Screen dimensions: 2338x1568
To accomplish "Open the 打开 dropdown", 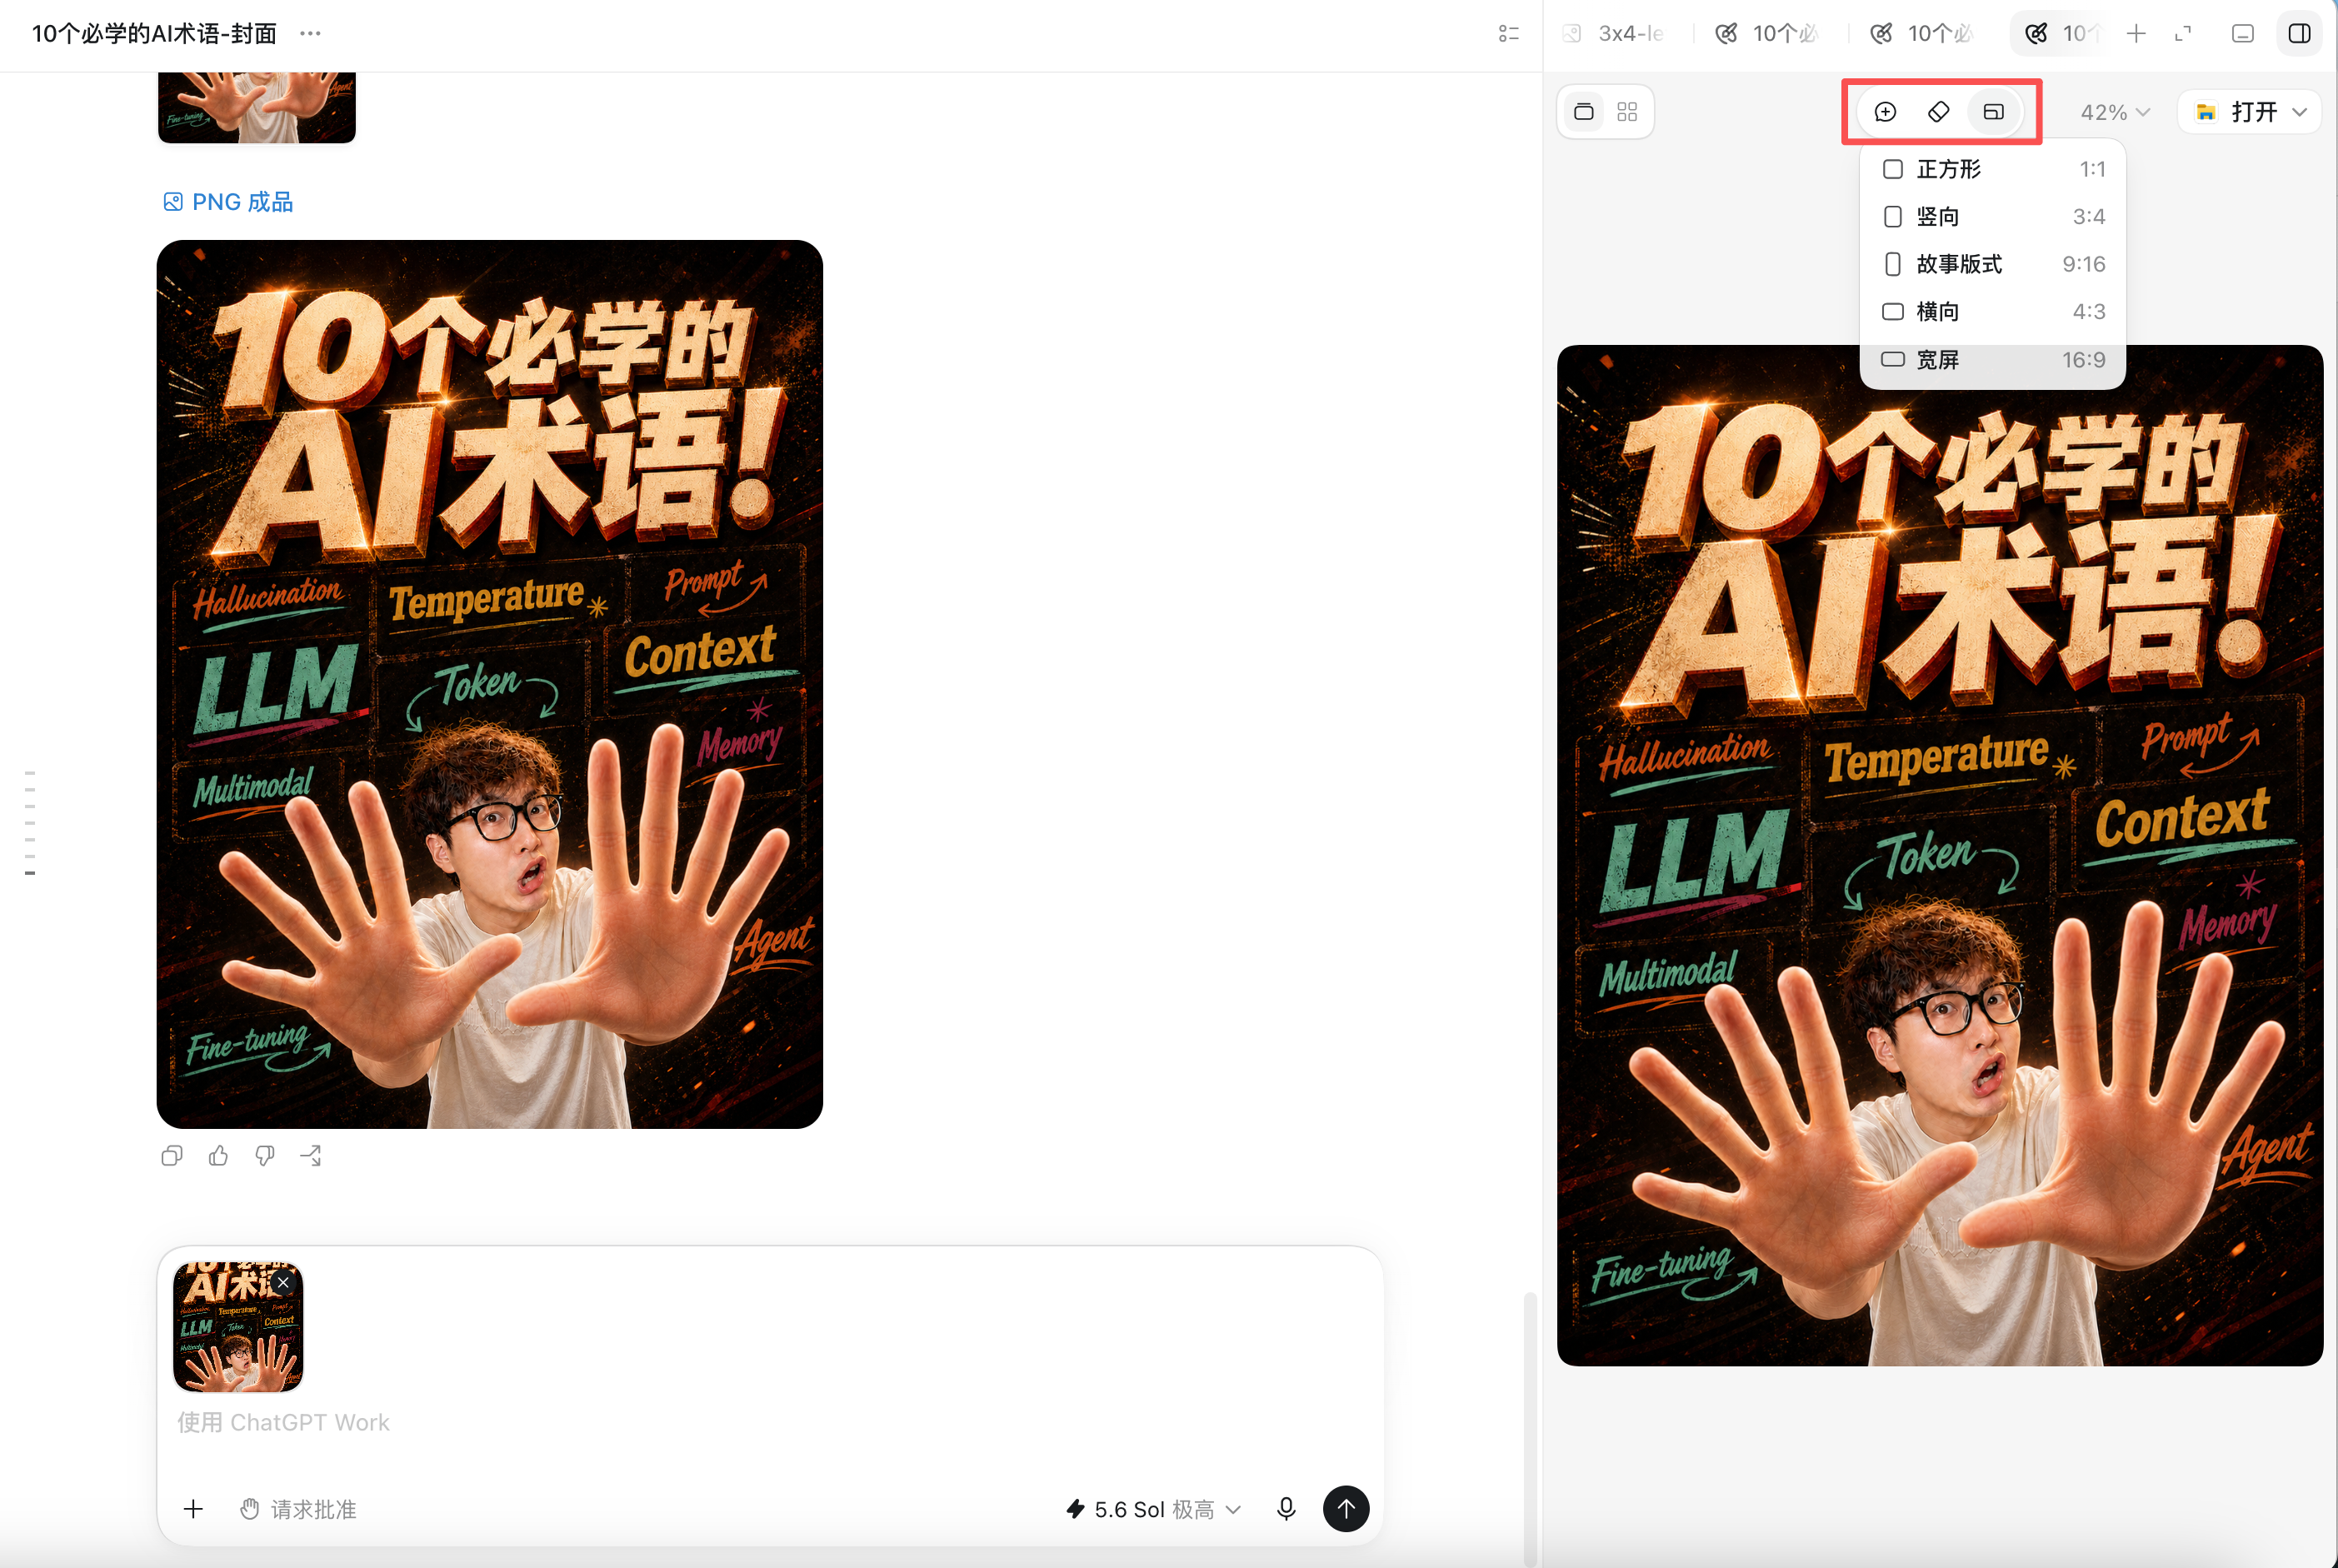I will 2250,112.
